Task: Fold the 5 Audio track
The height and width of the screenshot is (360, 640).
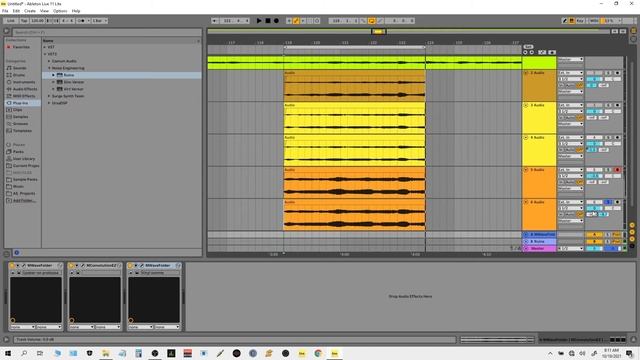Action: click(526, 170)
